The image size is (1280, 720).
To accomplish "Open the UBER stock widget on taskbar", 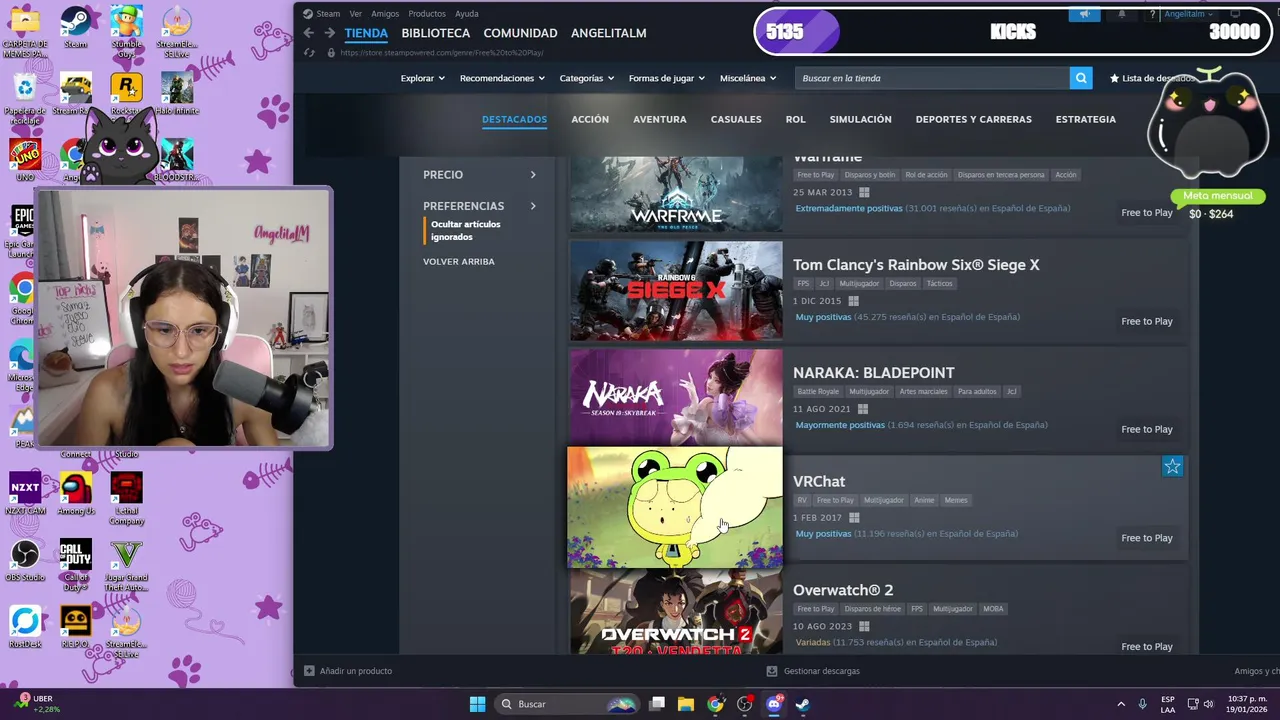I will coord(38,704).
